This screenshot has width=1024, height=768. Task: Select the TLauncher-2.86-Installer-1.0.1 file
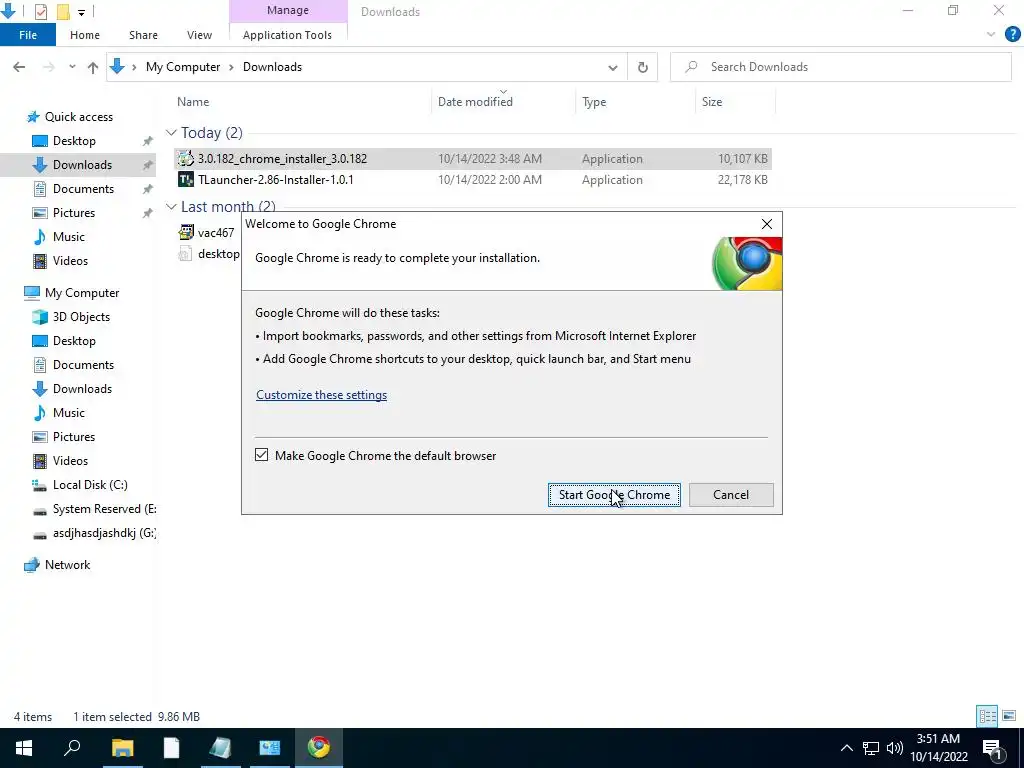[473, 180]
